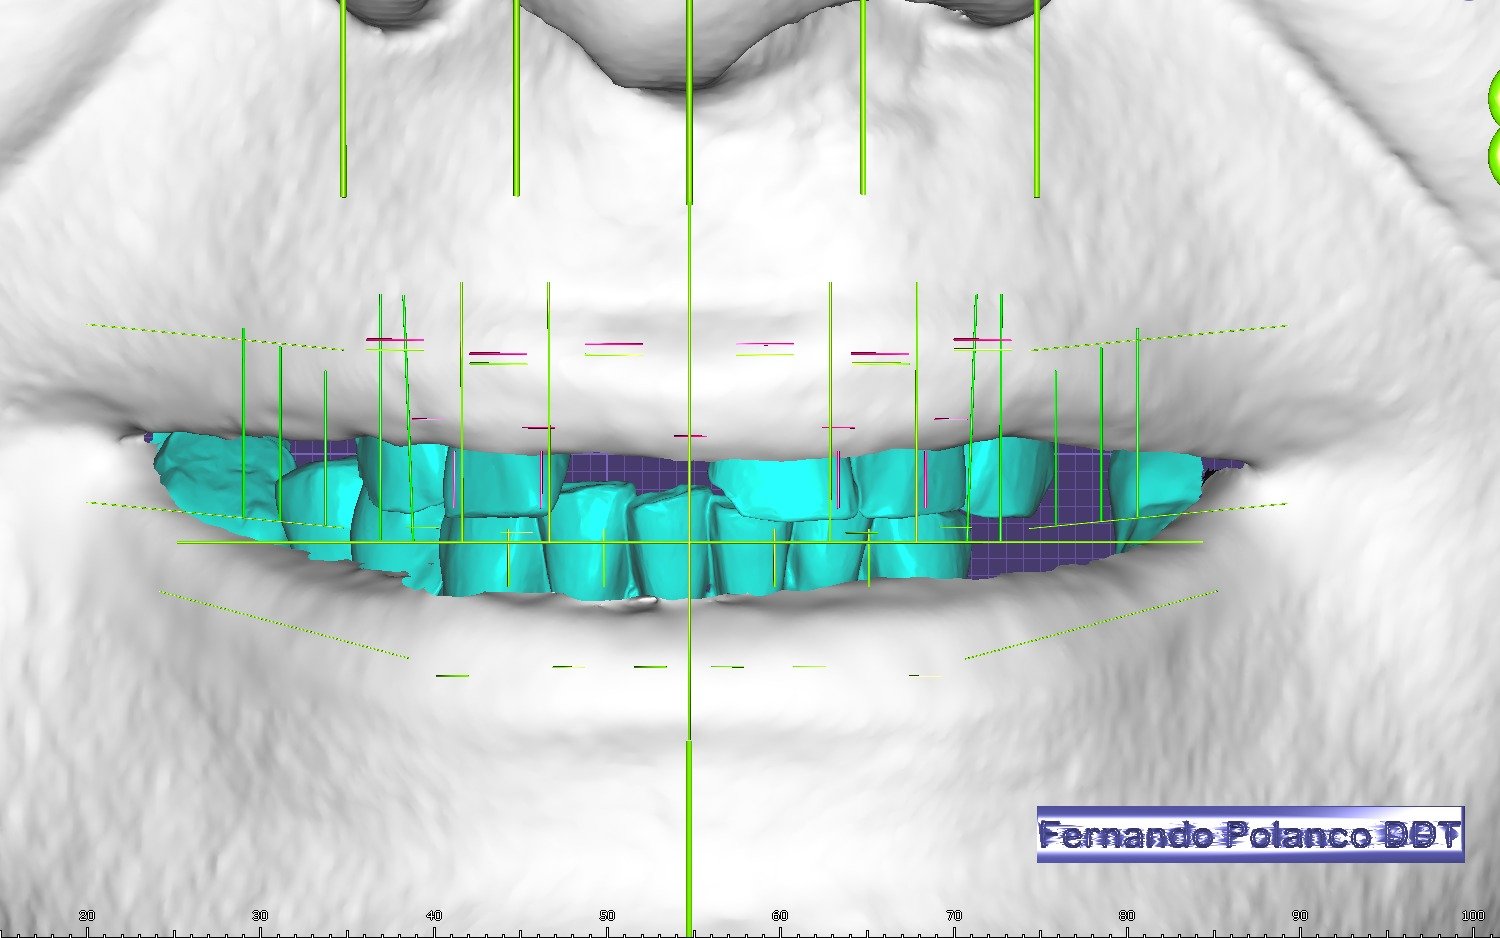This screenshot has height=938, width=1500.
Task: Click the Fernando Polanco DDT logo
Action: point(1250,834)
